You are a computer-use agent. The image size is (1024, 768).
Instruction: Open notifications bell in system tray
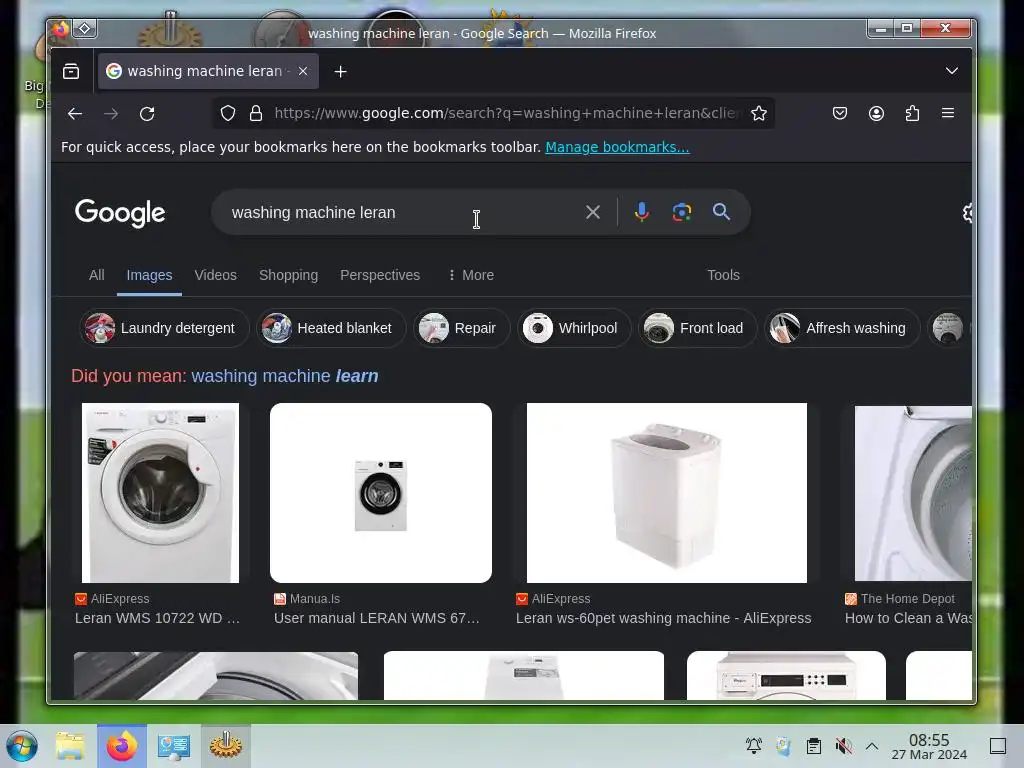[x=754, y=745]
